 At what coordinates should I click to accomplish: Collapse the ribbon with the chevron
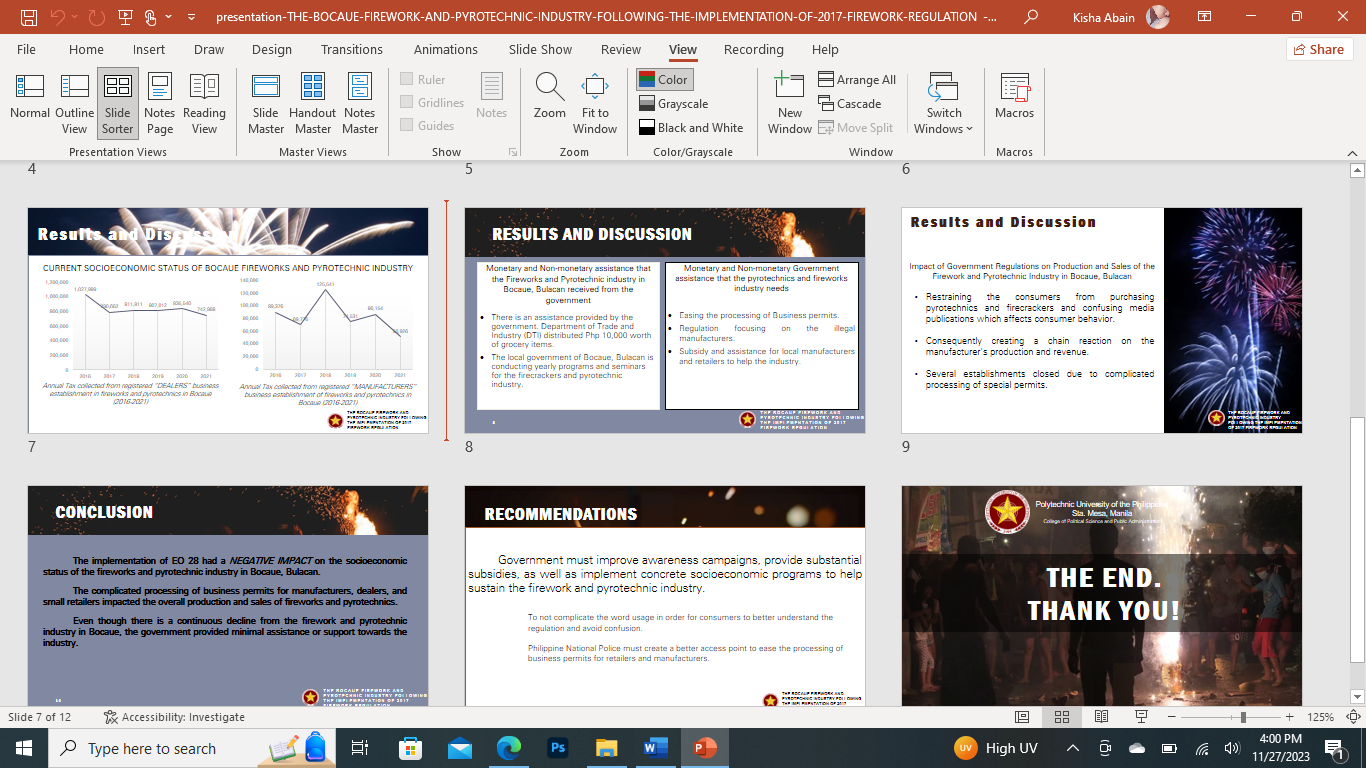(1354, 152)
